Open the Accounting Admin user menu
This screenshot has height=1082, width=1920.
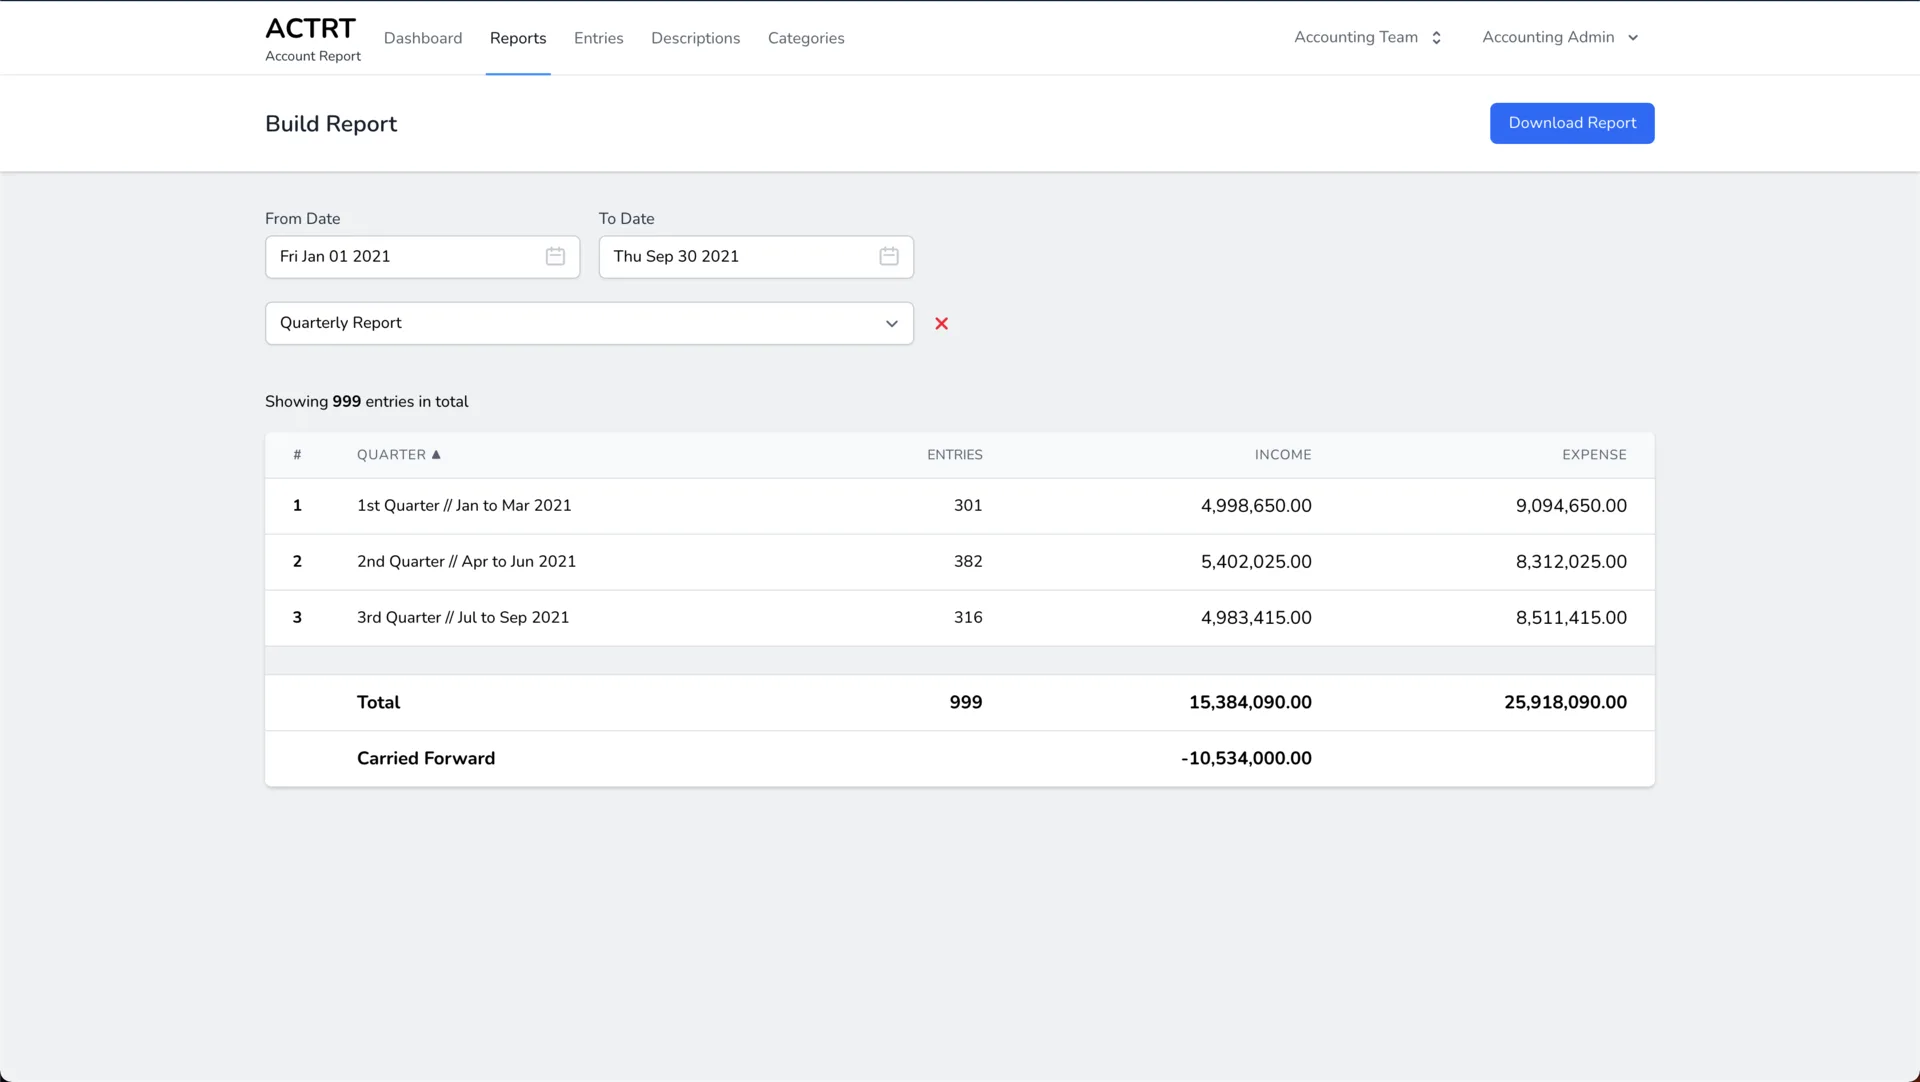(1560, 37)
